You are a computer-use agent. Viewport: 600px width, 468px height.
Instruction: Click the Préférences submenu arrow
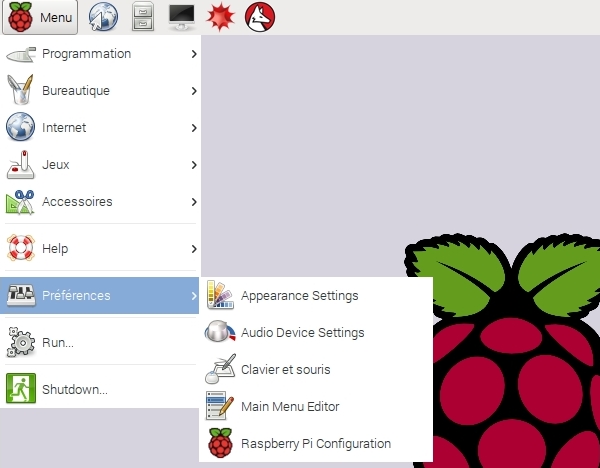click(x=194, y=295)
